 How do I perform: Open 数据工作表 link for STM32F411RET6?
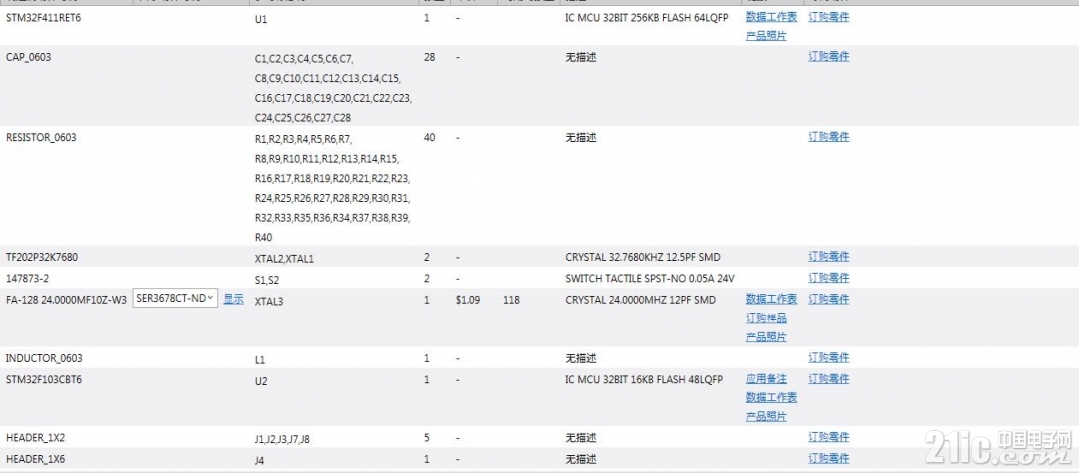(x=771, y=17)
